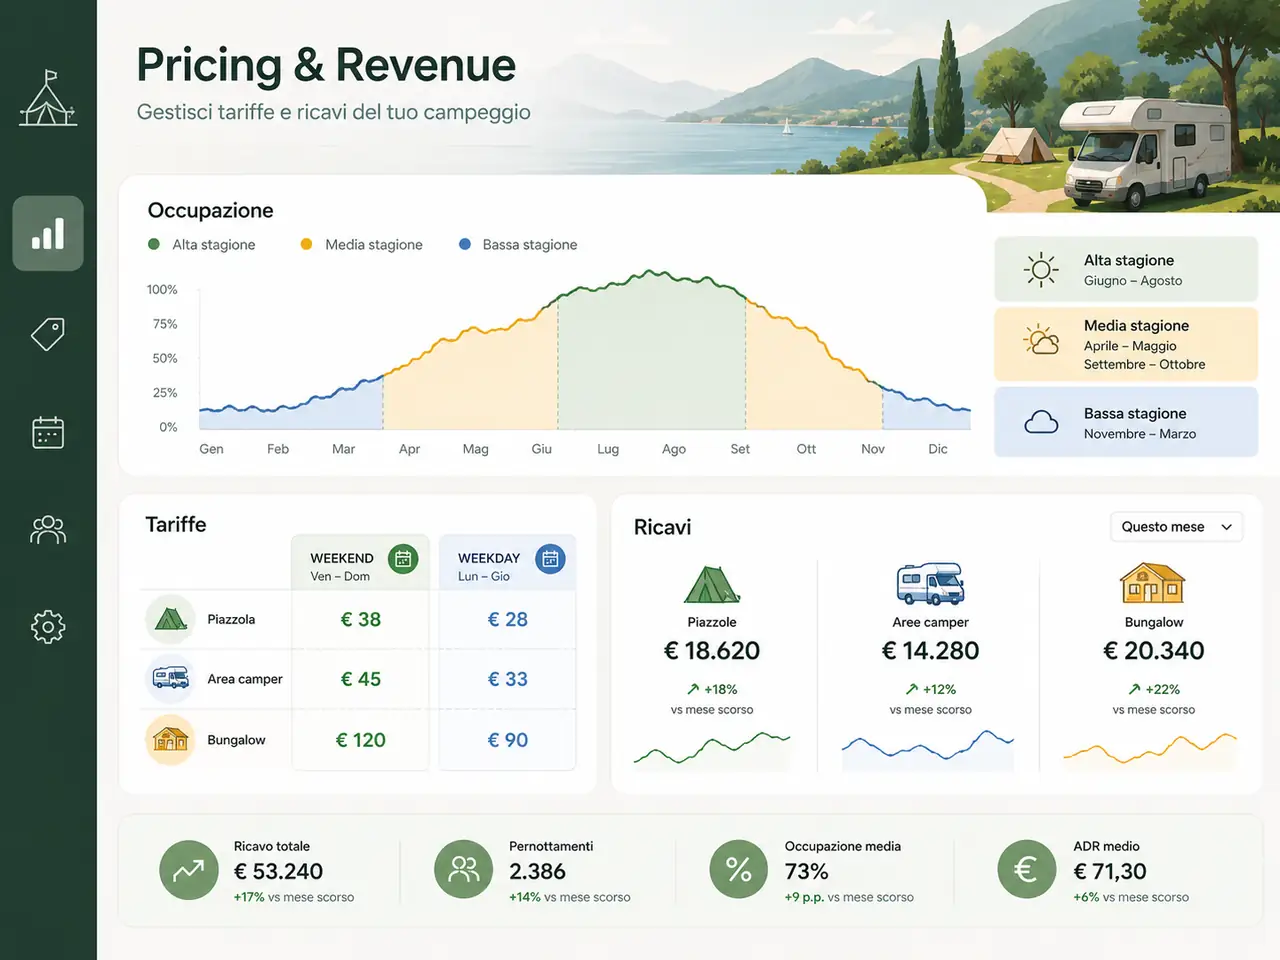The height and width of the screenshot is (960, 1280).
Task: Click the Occupazione chart heading
Action: [x=210, y=210]
